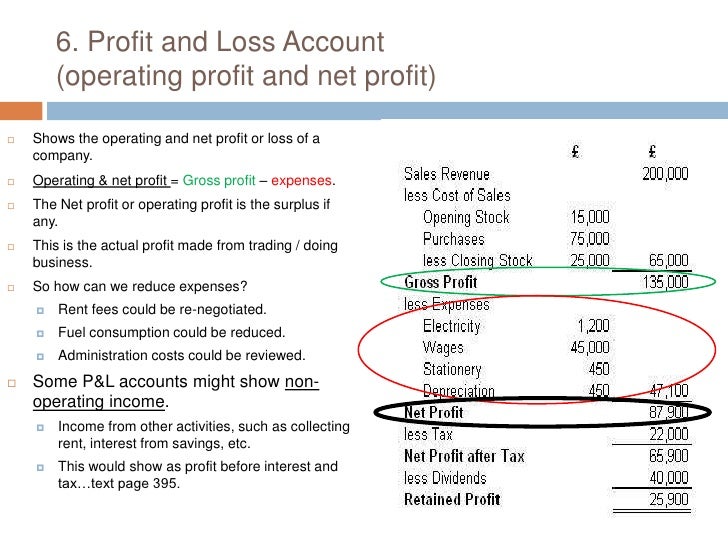Click the 200,000 sales revenue value

point(665,174)
